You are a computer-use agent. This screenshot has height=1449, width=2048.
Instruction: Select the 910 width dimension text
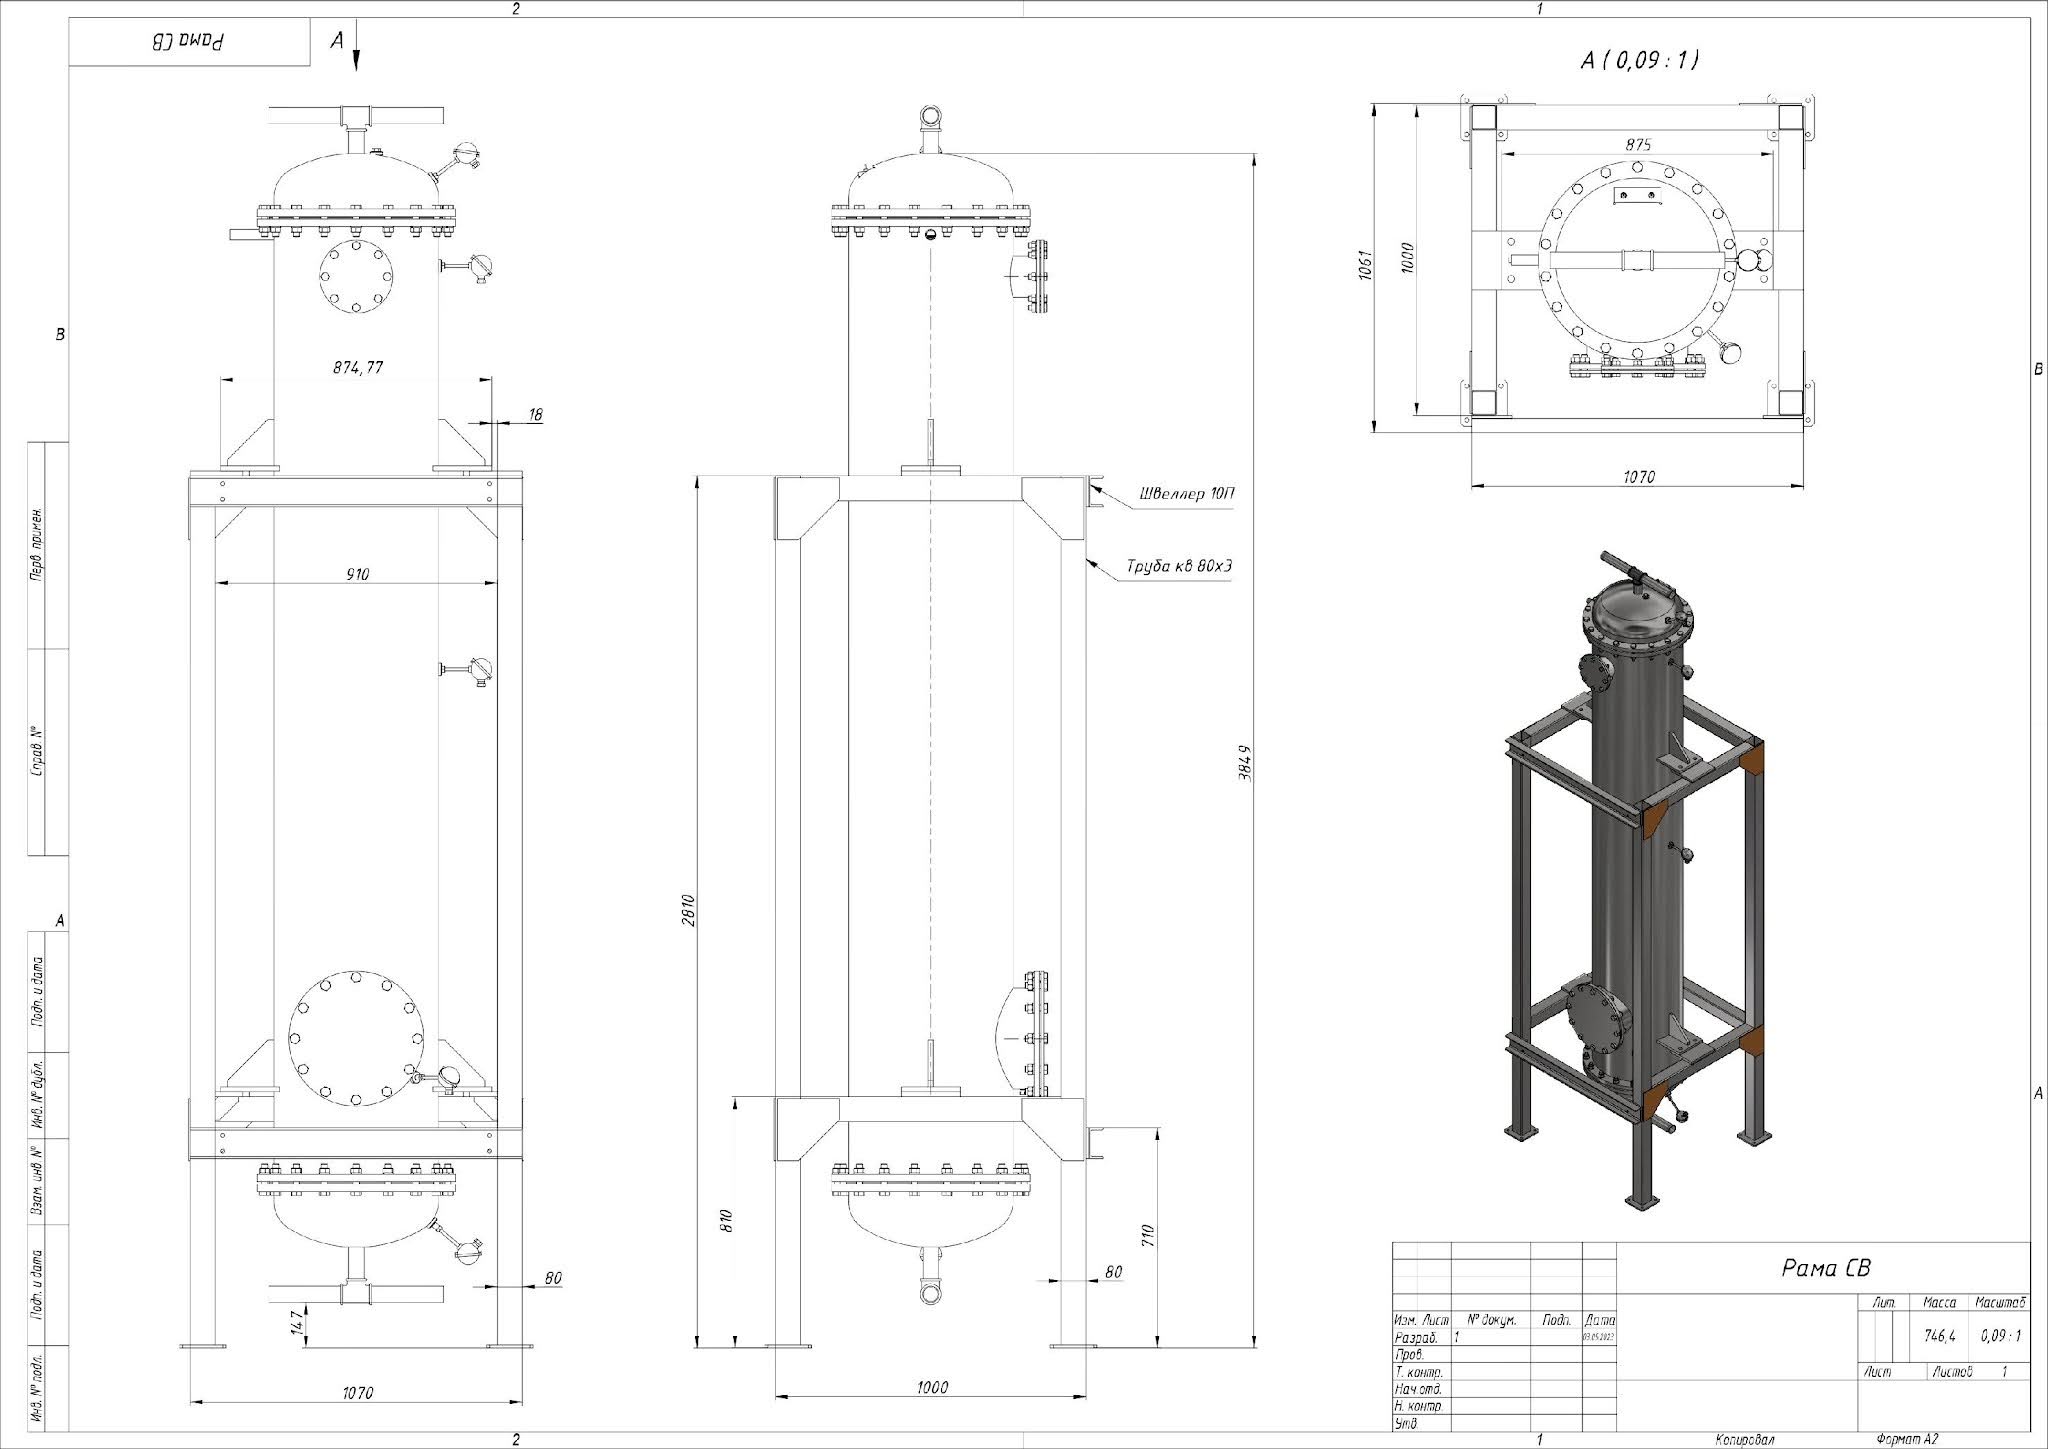coord(357,574)
